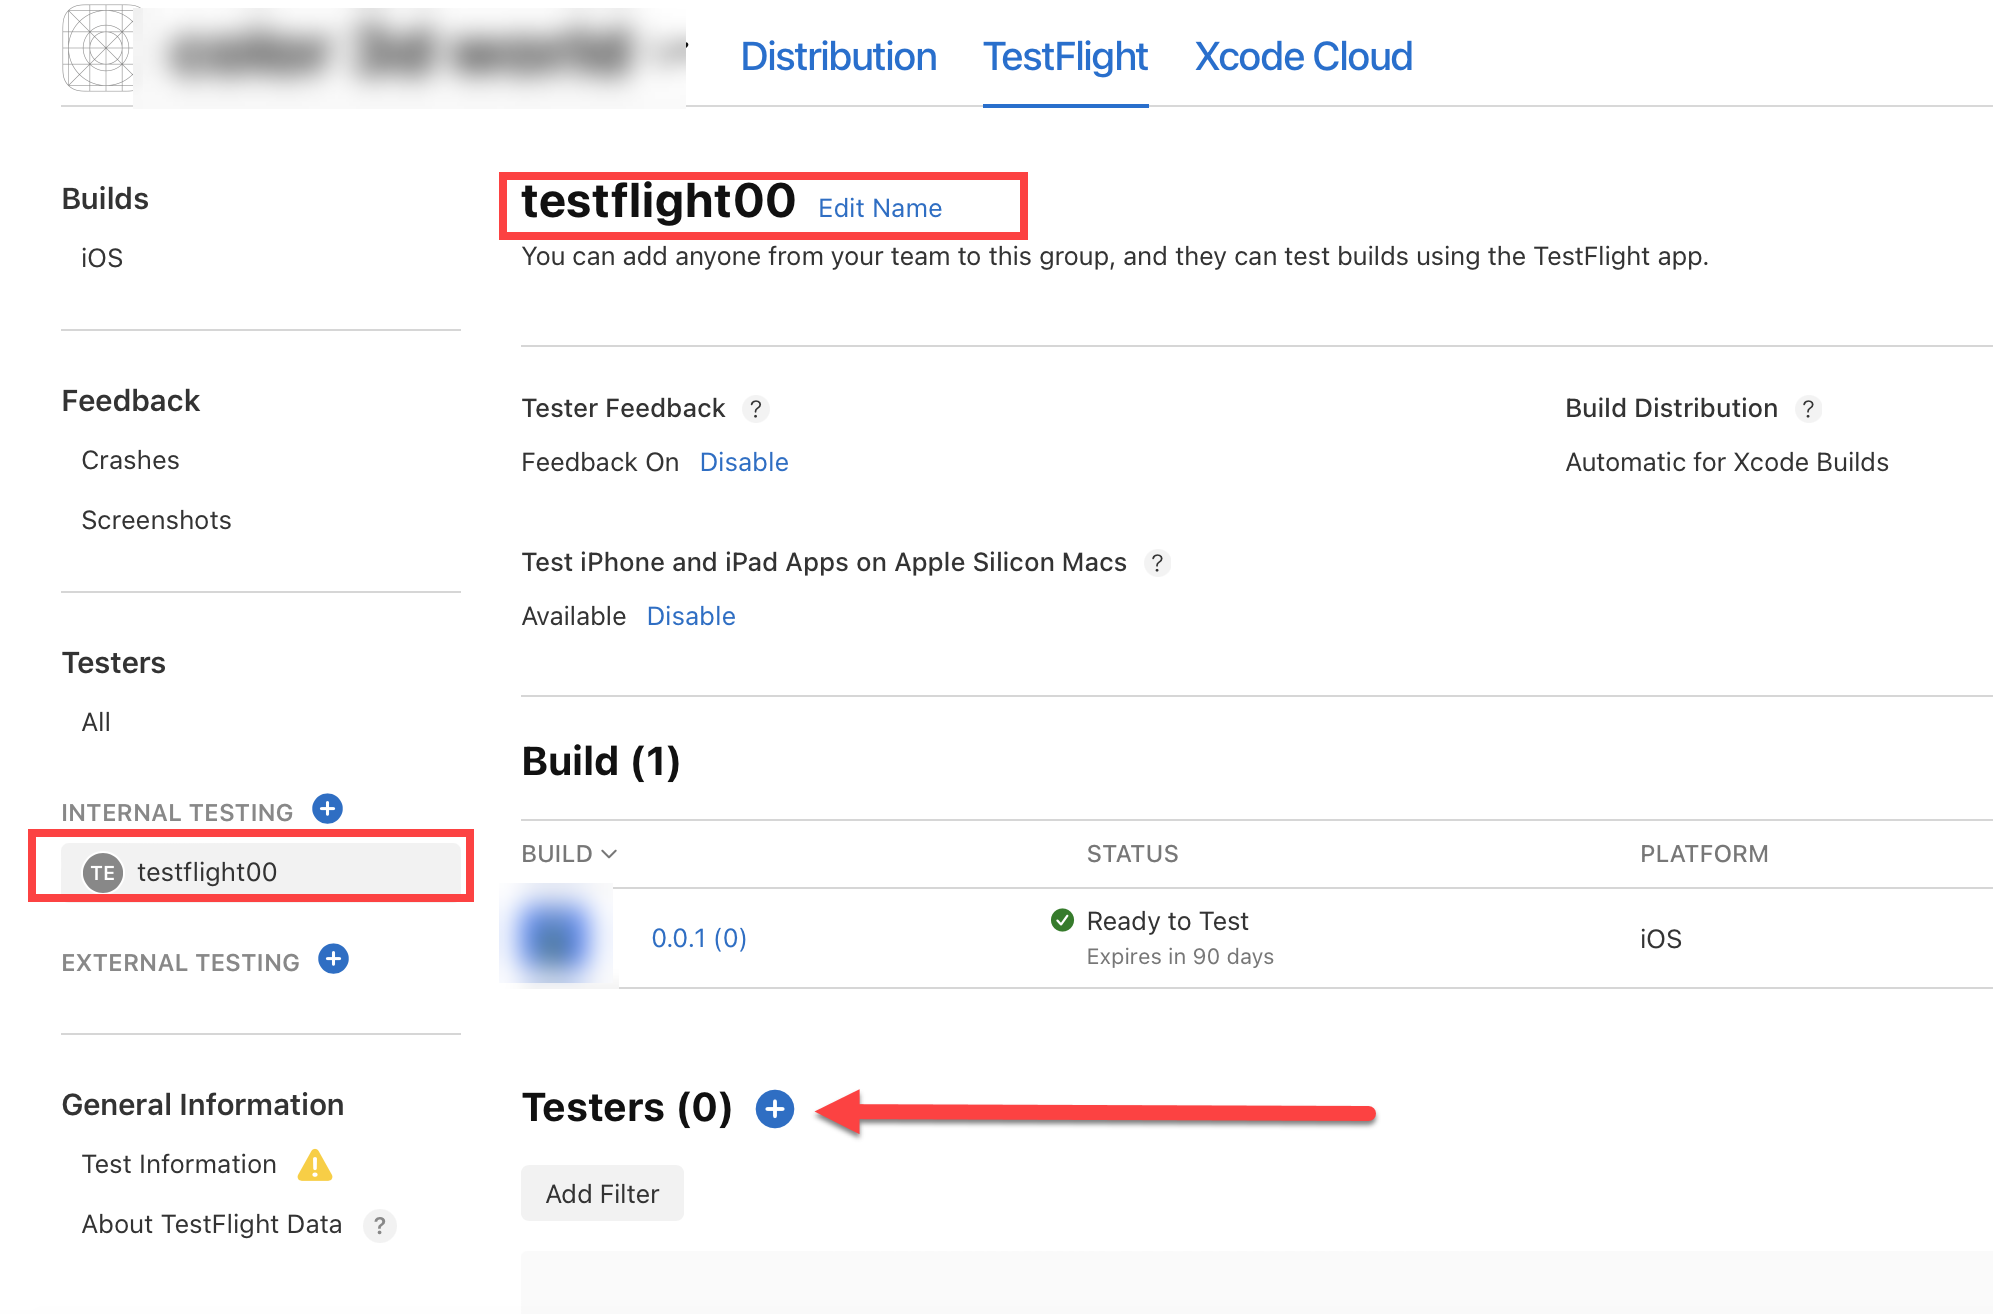The height and width of the screenshot is (1314, 1993).
Task: Open build 0.0.1 (0) link
Action: [x=699, y=938]
